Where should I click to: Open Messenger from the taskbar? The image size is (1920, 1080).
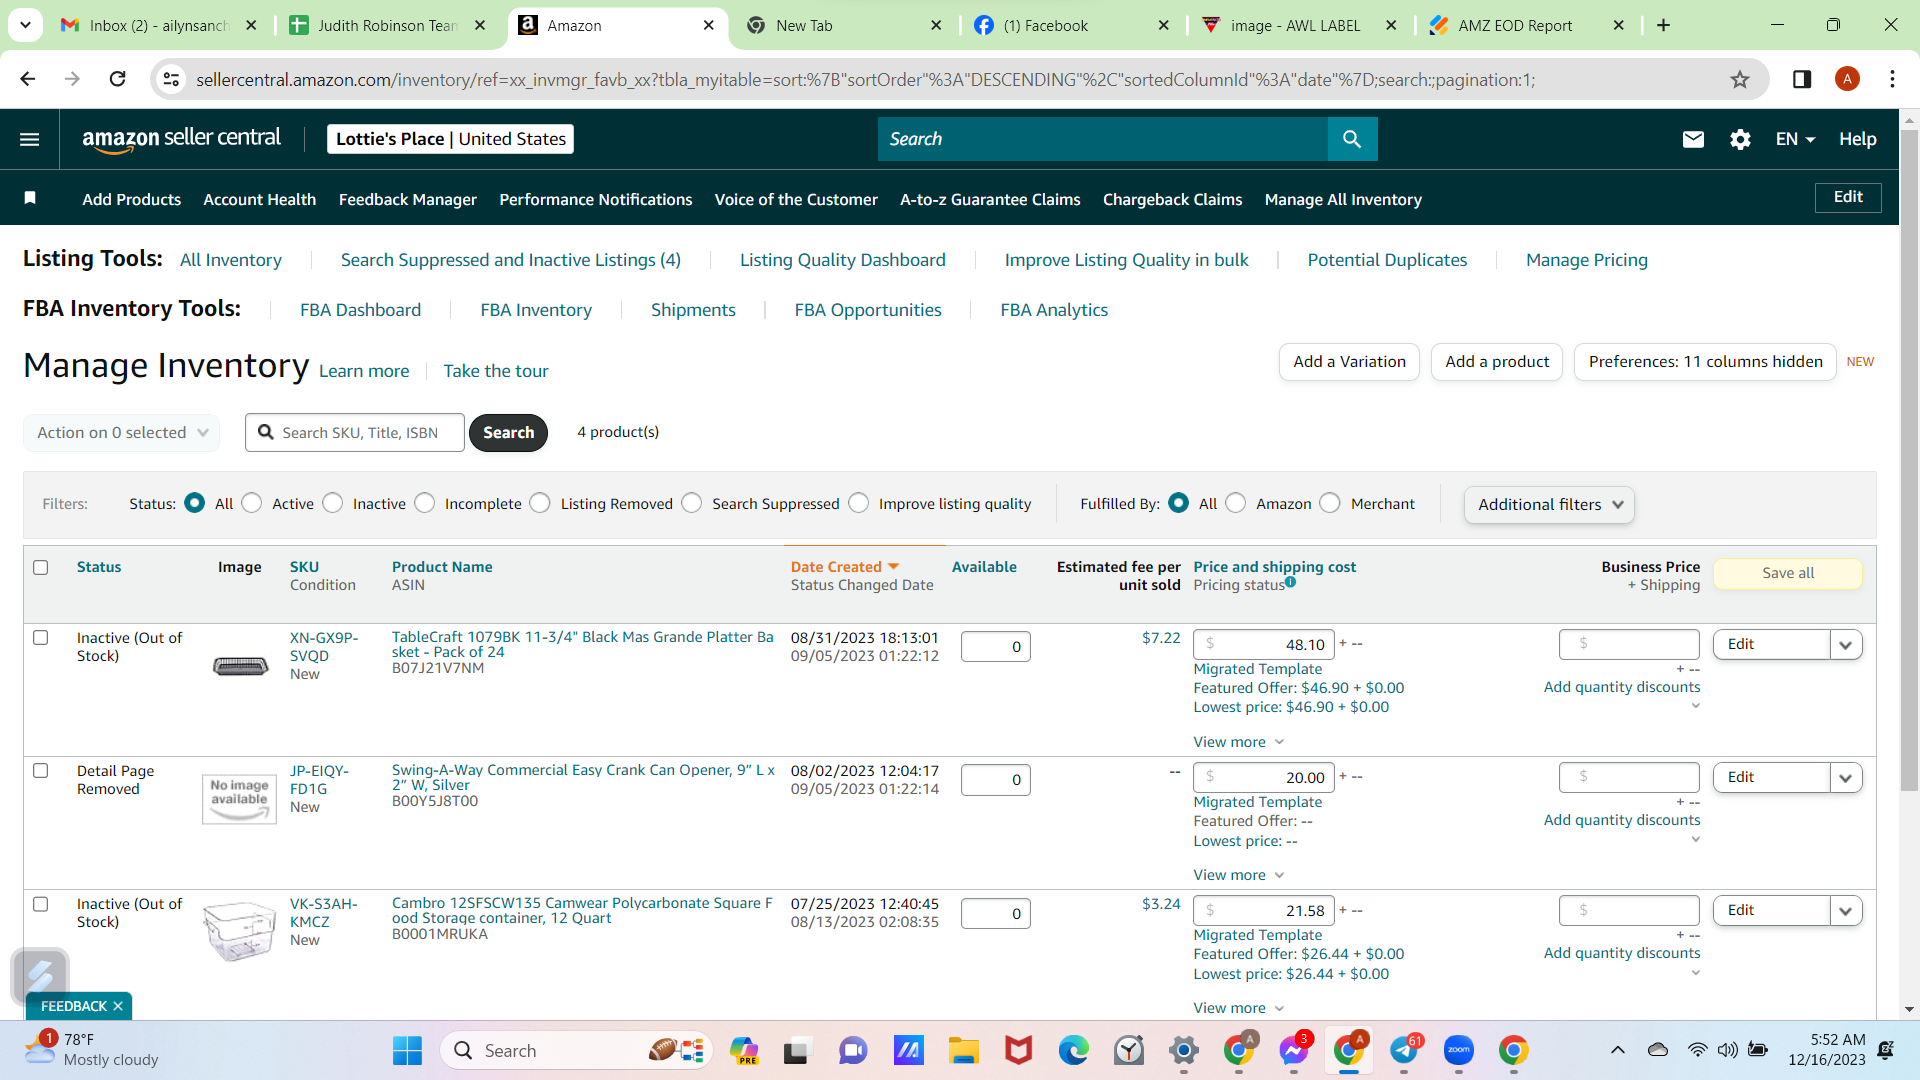[1294, 1050]
